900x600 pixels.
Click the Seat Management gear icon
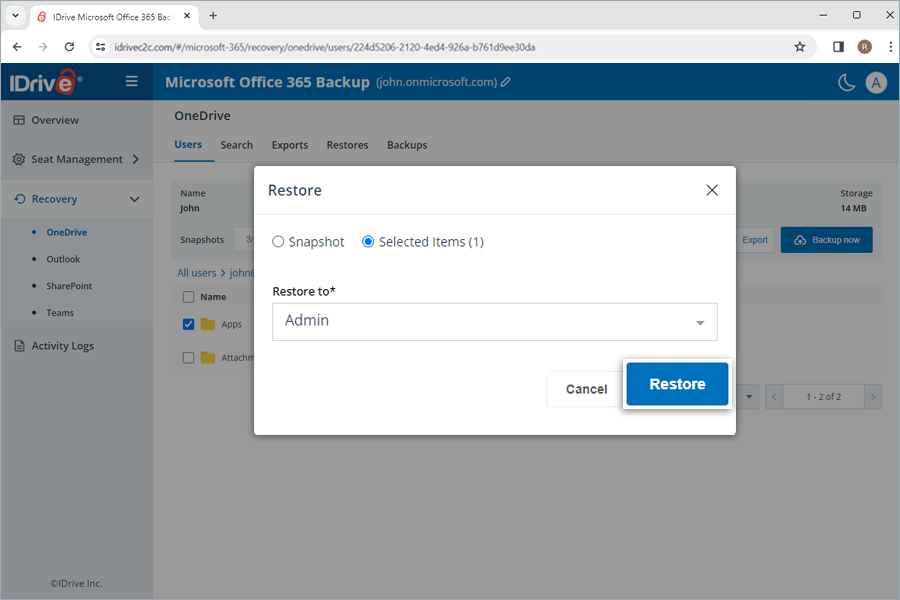click(19, 159)
